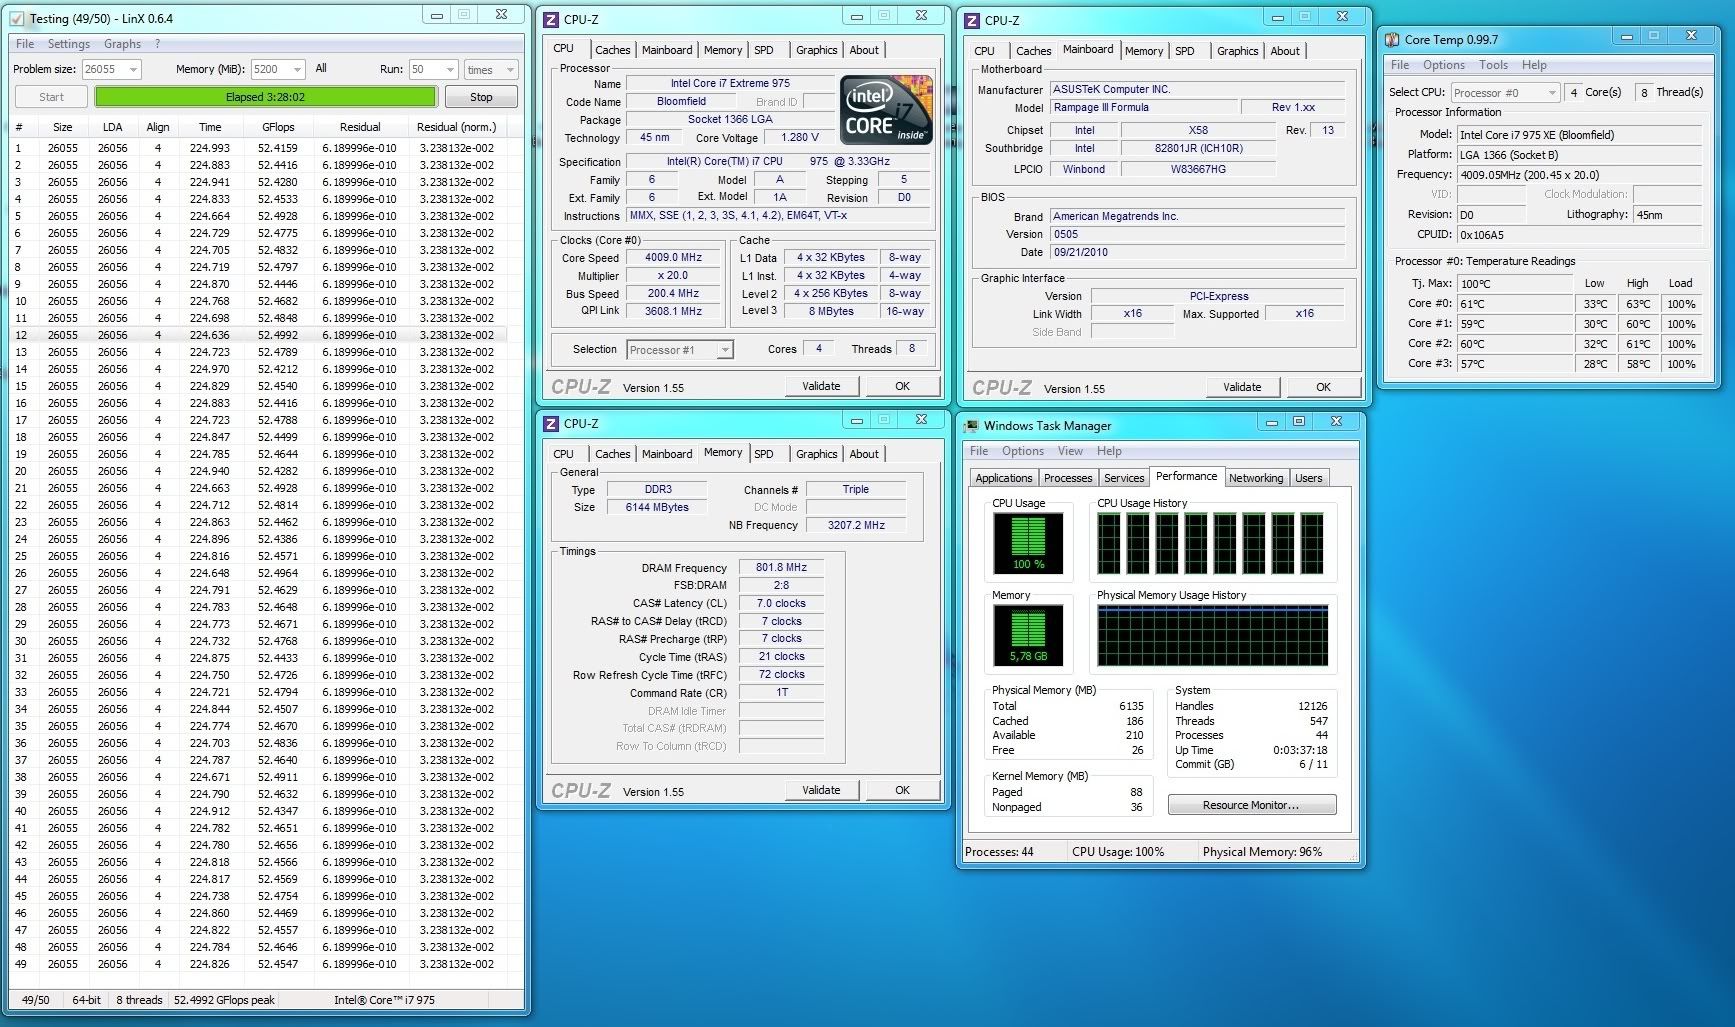1735x1027 pixels.
Task: Click the NB Frequency 3207.2 MHz value
Action: click(x=856, y=525)
